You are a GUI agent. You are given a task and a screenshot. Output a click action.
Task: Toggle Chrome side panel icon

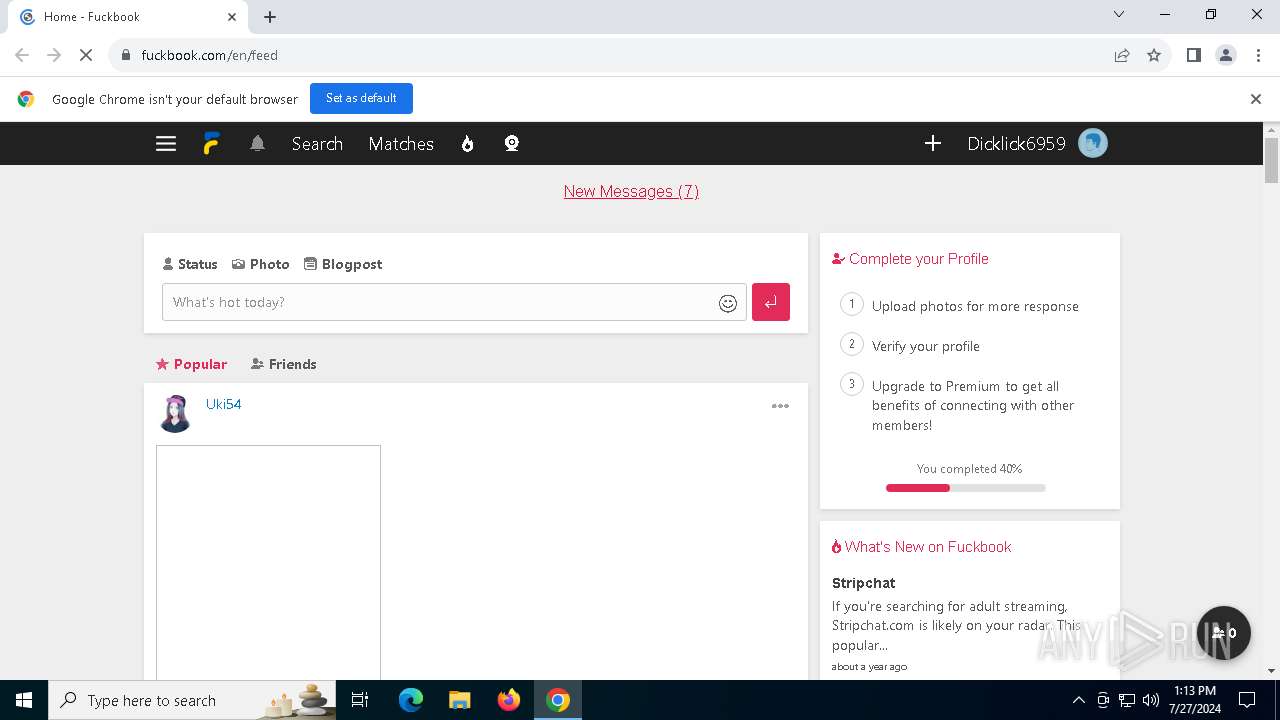pyautogui.click(x=1193, y=56)
